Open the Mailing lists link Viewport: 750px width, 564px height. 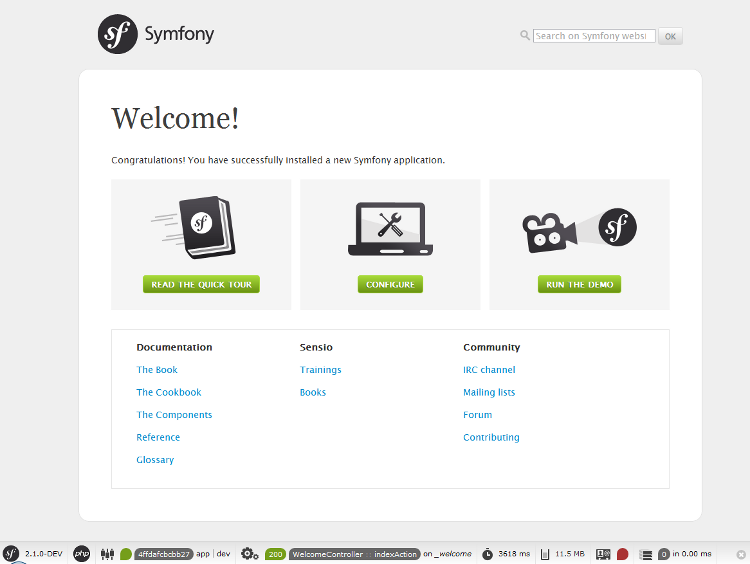click(489, 392)
